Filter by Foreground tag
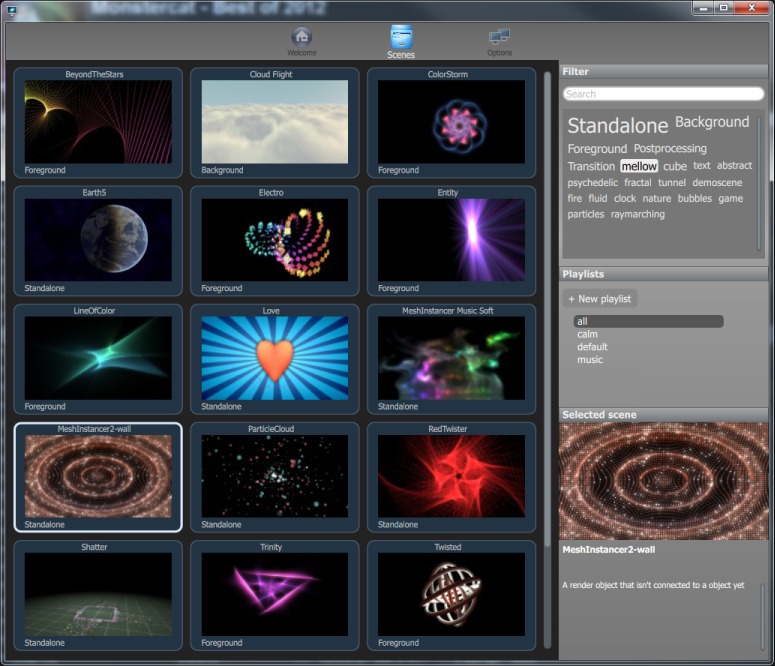The width and height of the screenshot is (775, 666). tap(597, 149)
